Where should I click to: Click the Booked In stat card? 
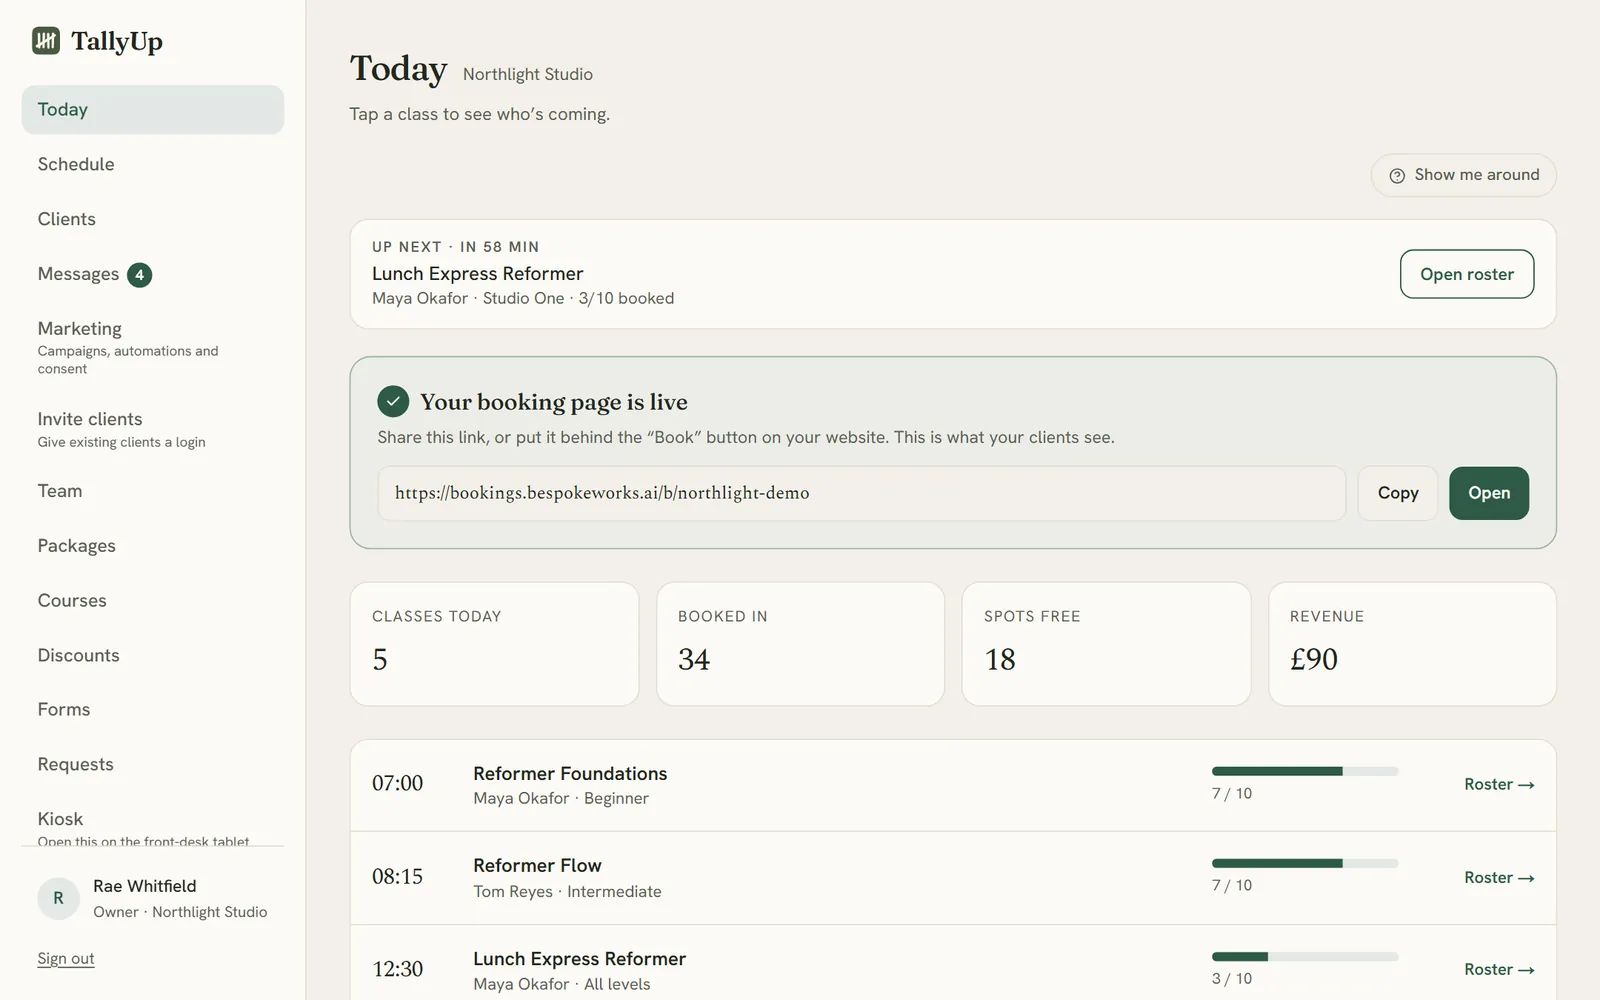click(800, 644)
